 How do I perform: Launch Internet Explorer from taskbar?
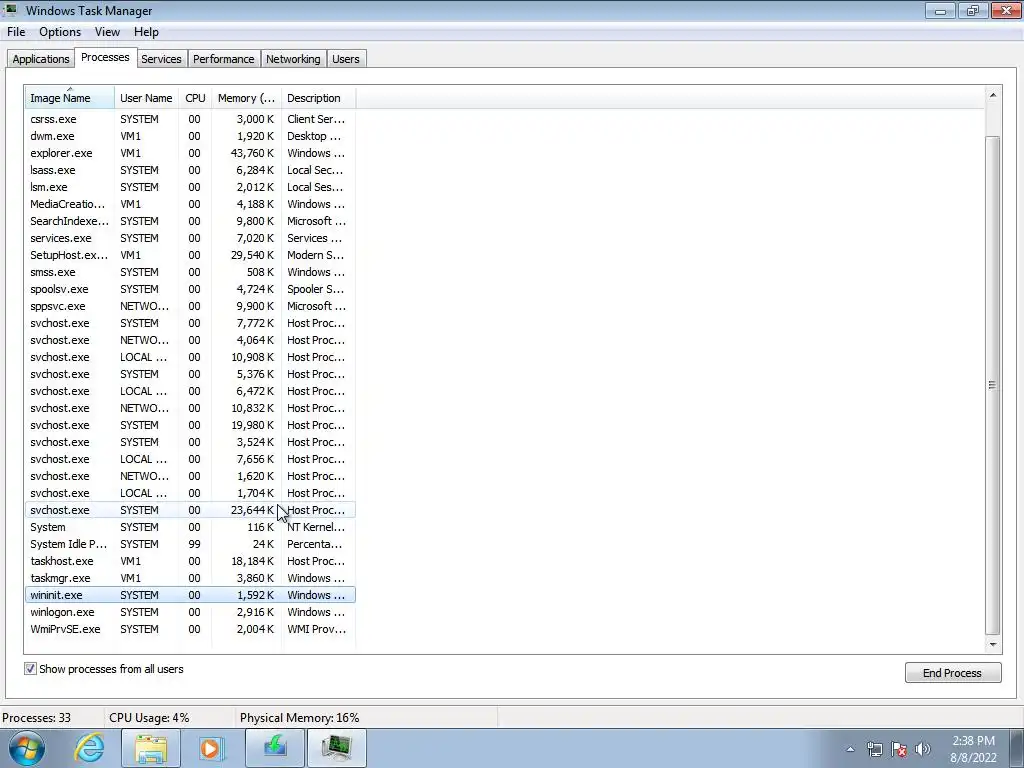coord(89,748)
